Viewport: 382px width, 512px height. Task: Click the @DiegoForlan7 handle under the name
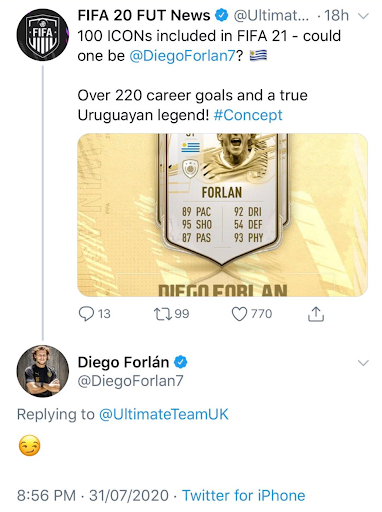(x=130, y=381)
